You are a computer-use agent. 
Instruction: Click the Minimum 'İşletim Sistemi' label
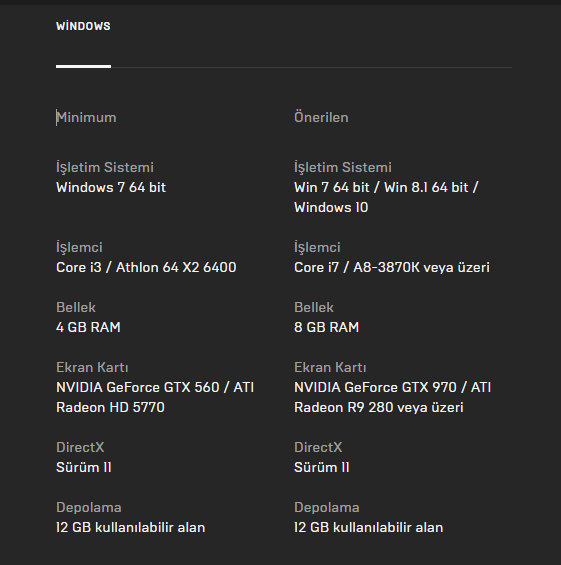click(105, 168)
